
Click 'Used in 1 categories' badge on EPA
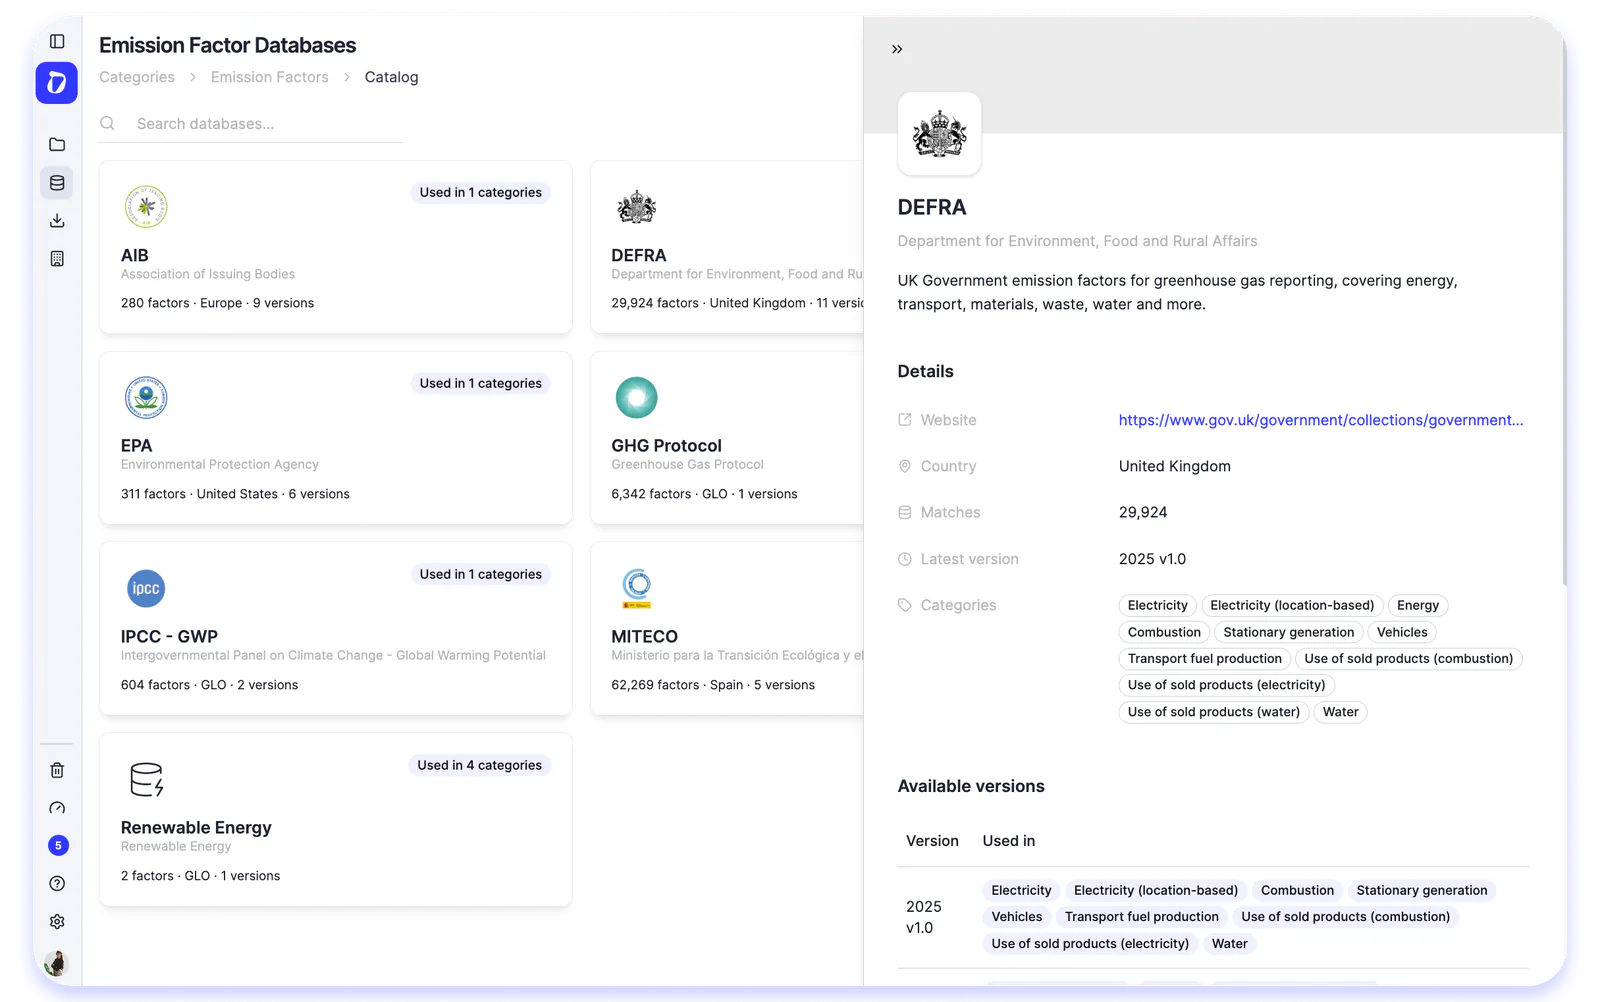tap(481, 383)
